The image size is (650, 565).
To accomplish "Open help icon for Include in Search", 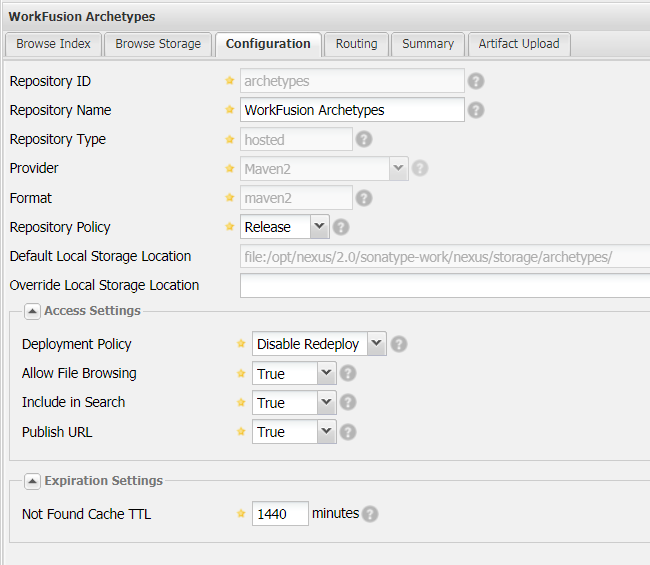I will (348, 402).
